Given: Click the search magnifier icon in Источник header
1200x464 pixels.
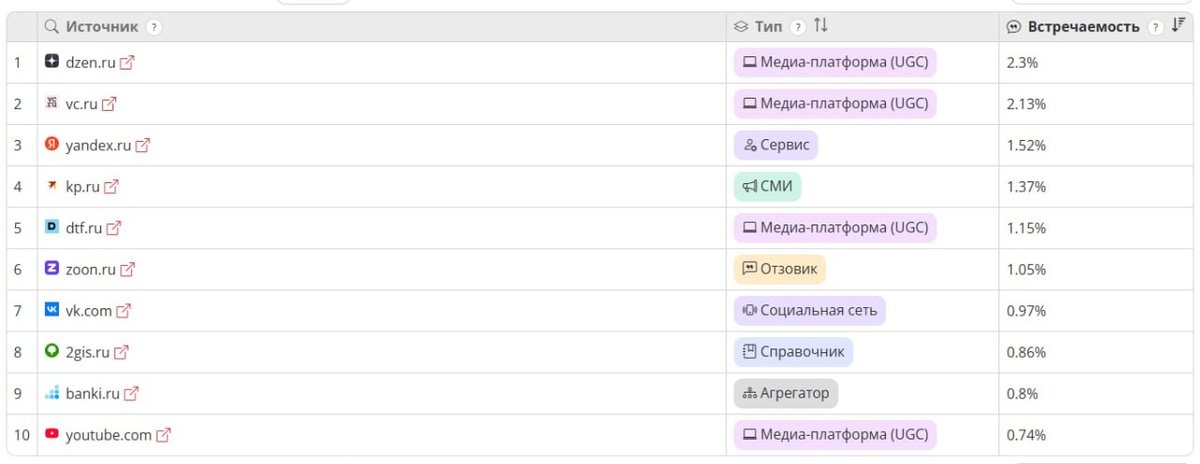Looking at the screenshot, I should 52,27.
